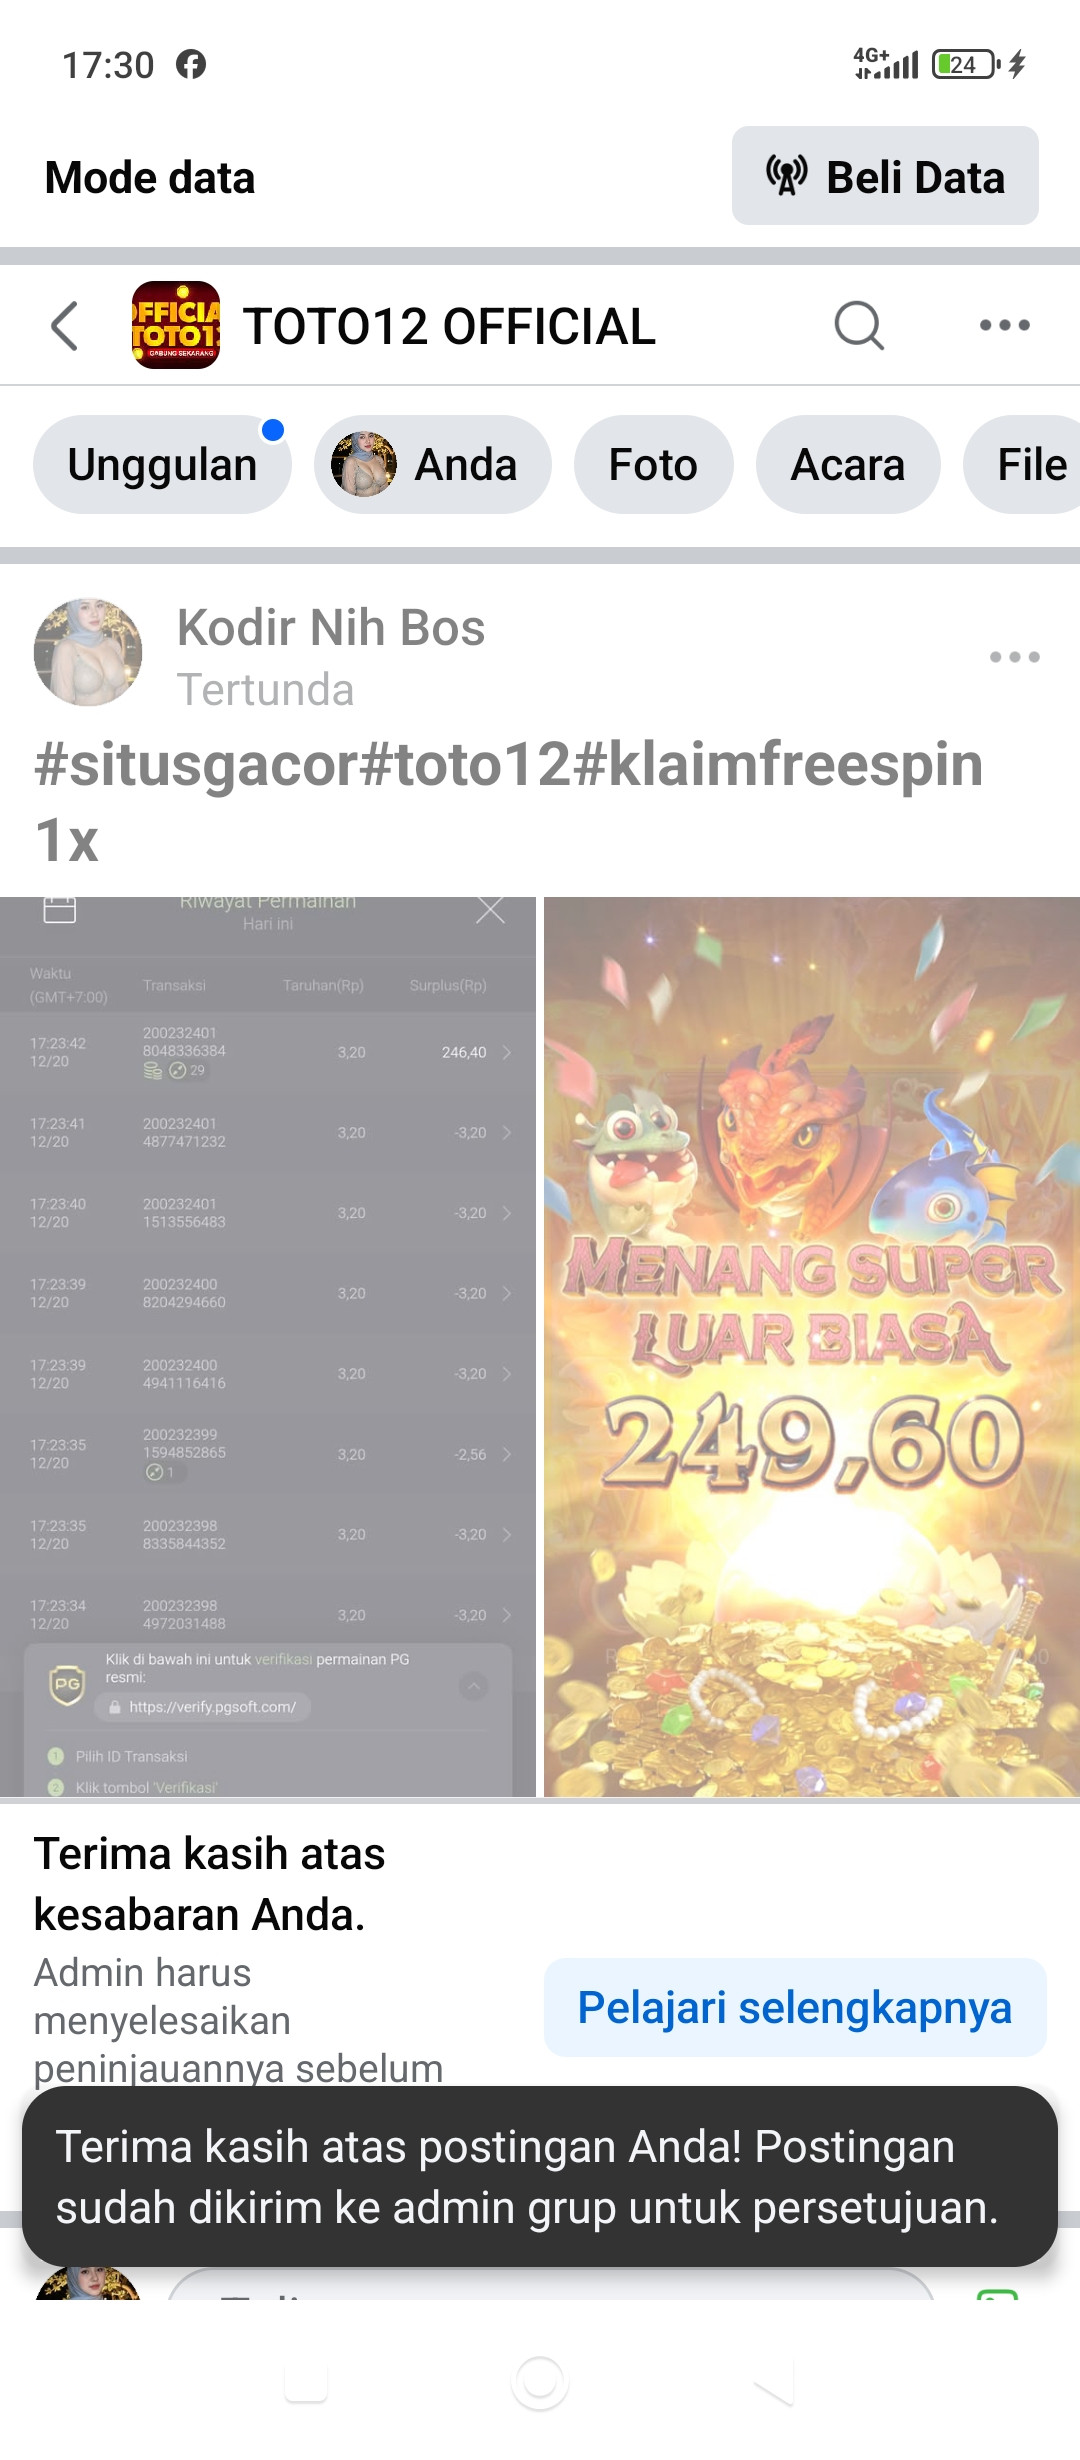Tap the battery indicator in the status bar
Image resolution: width=1080 pixels, height=2460 pixels.
coord(965,65)
